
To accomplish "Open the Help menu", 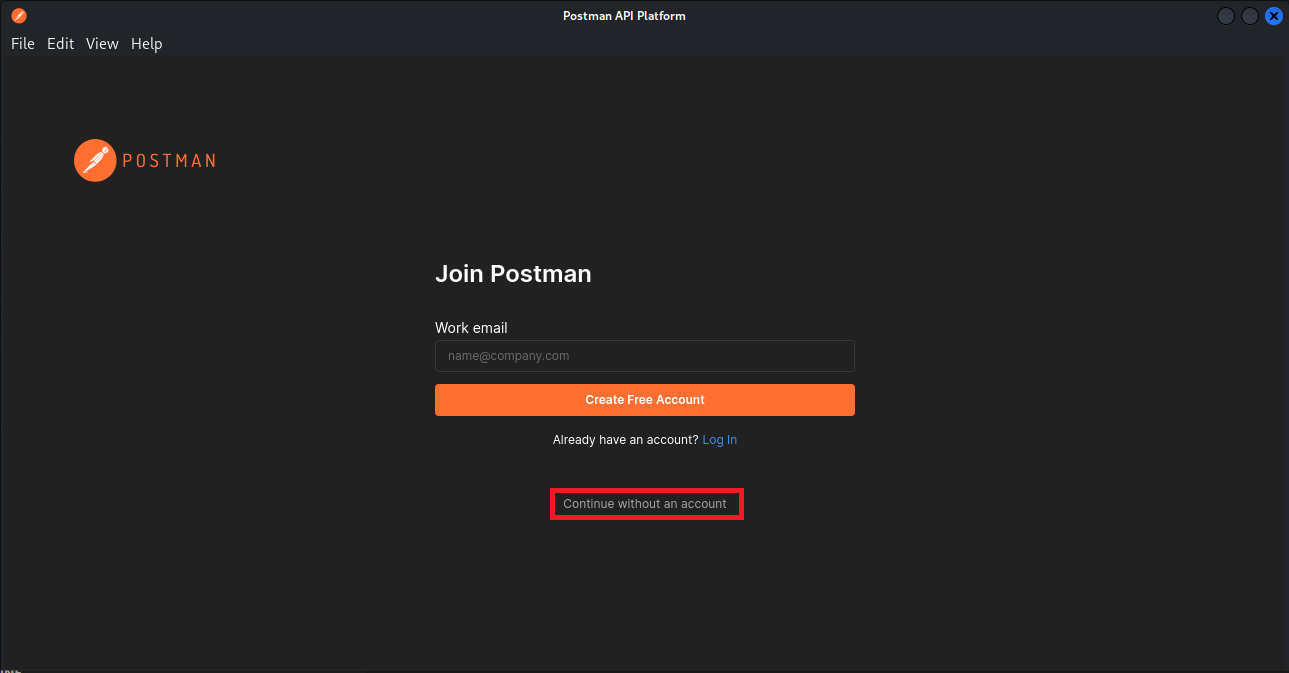I will (147, 44).
